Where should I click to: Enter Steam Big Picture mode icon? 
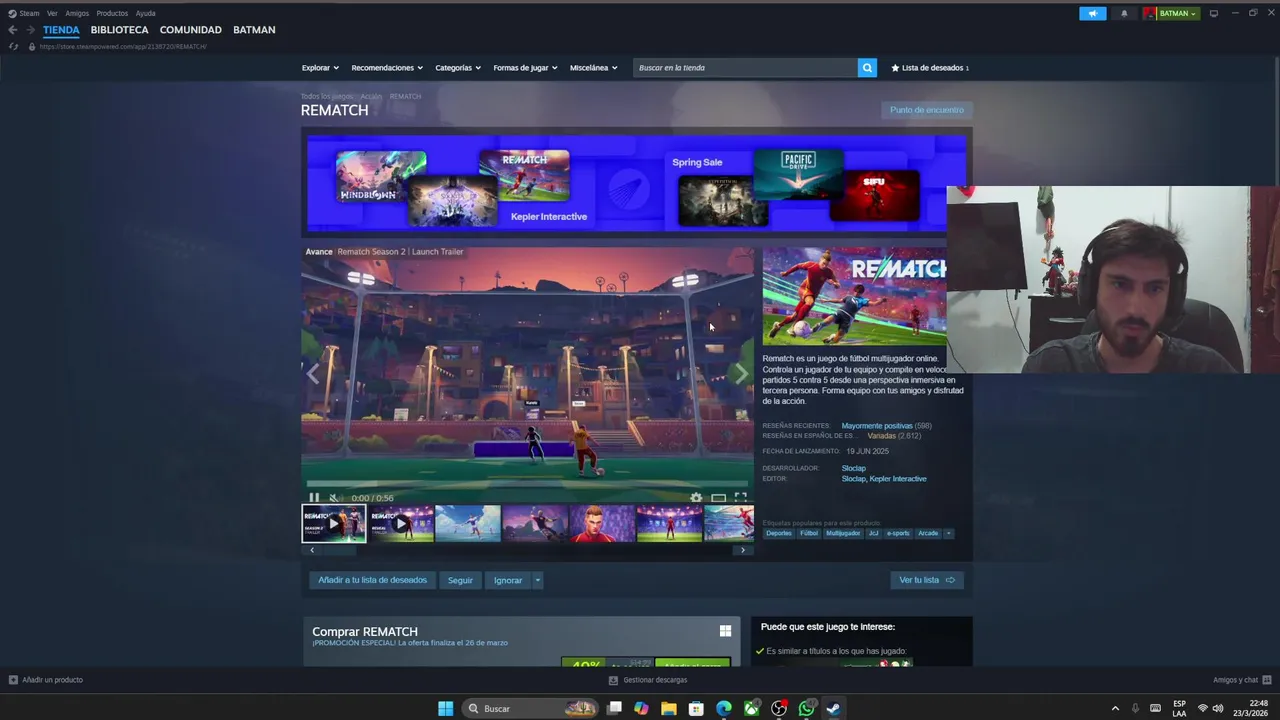pyautogui.click(x=1214, y=14)
